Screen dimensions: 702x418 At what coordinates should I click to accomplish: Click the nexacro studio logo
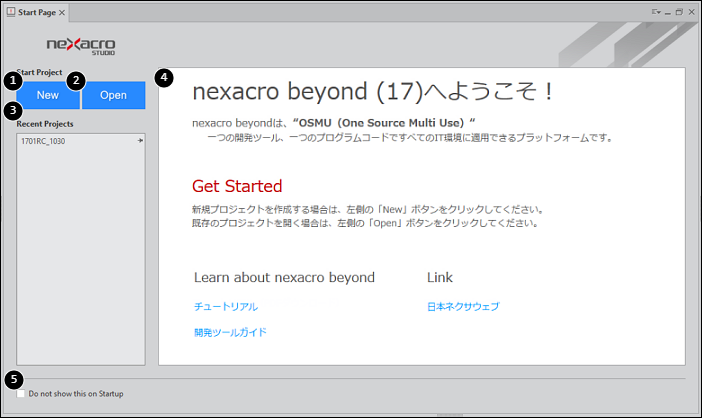pyautogui.click(x=81, y=46)
